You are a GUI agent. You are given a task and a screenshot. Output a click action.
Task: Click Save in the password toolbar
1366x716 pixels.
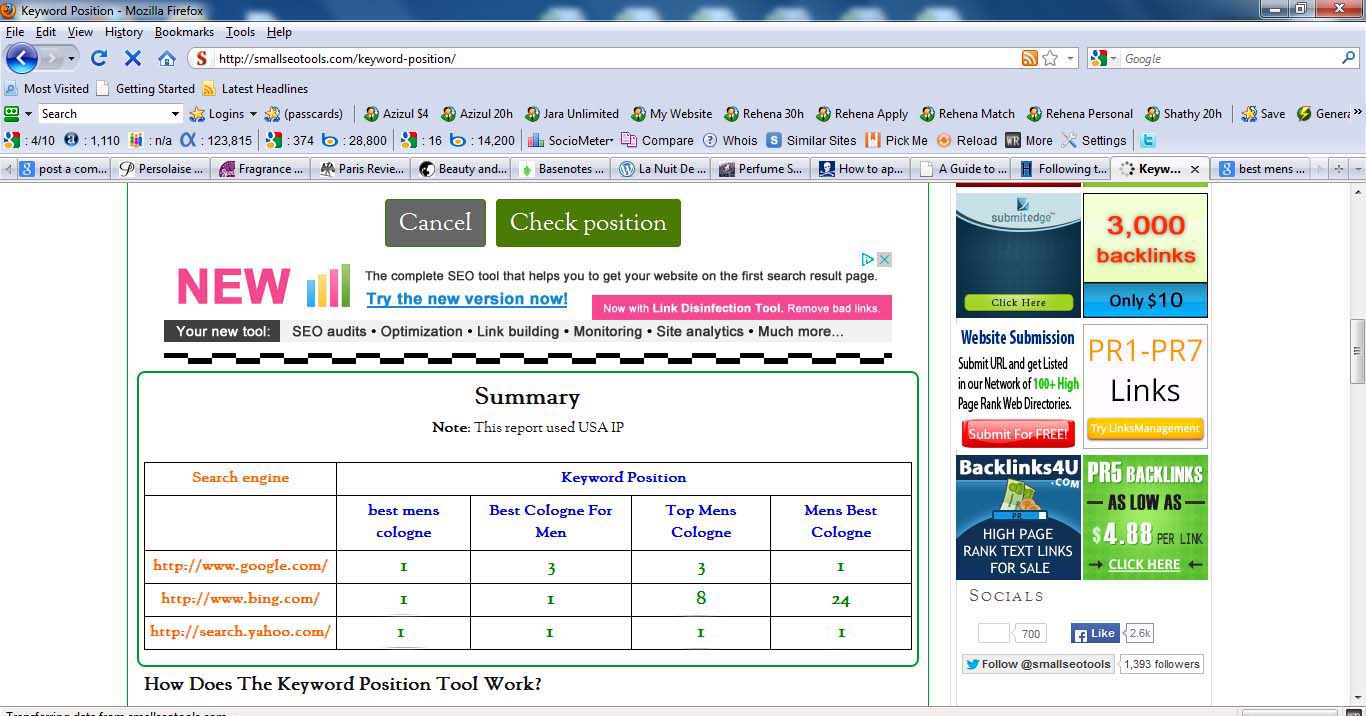pyautogui.click(x=1263, y=114)
